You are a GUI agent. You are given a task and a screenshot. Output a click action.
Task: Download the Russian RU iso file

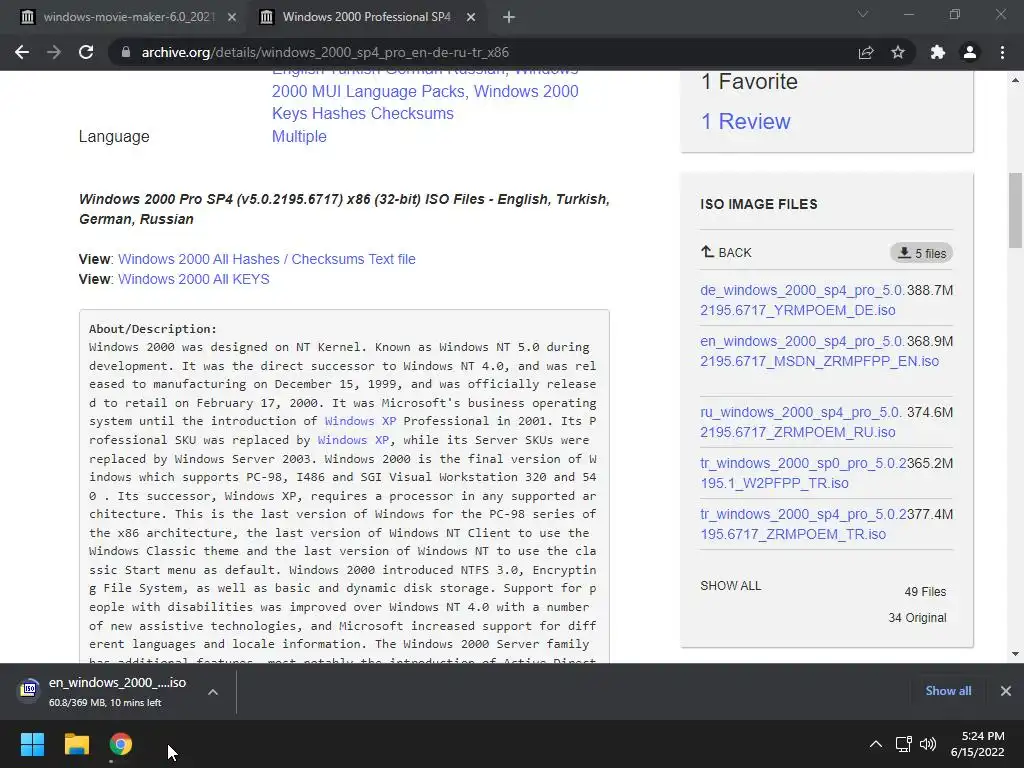point(801,423)
